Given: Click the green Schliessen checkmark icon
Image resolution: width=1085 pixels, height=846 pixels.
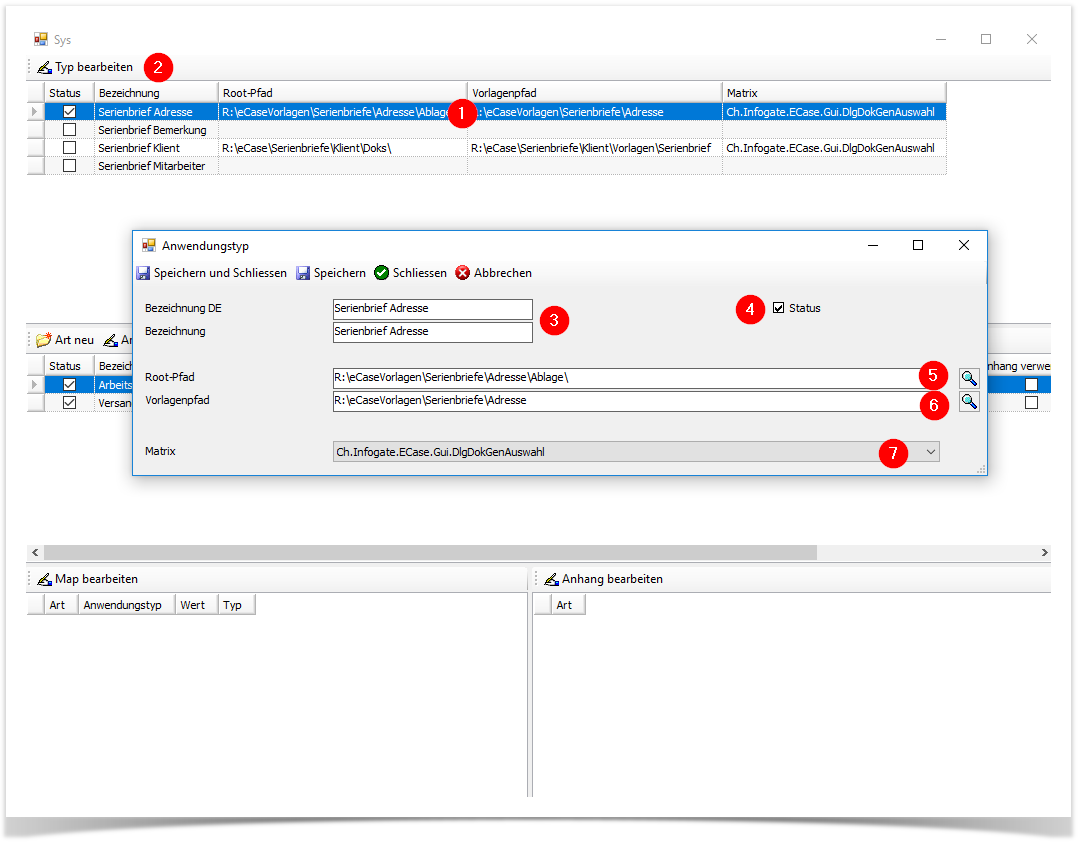Looking at the screenshot, I should point(381,273).
